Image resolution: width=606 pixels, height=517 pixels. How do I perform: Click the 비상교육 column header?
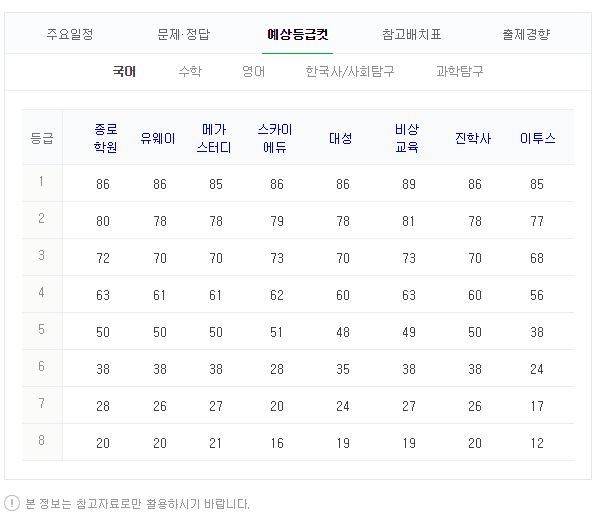pos(406,138)
